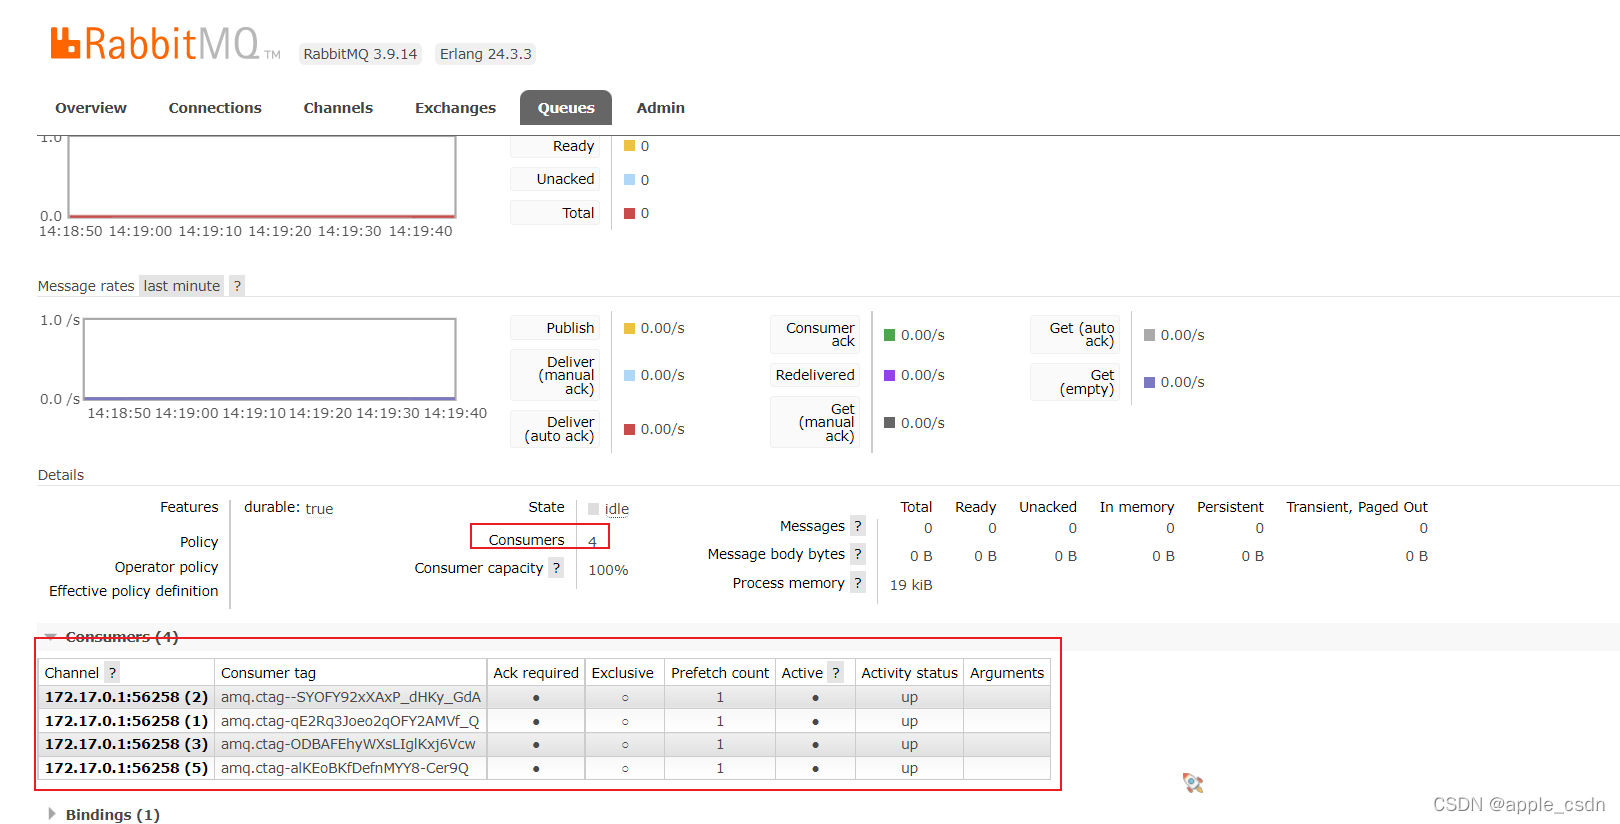
Task: Open help for Consumer capacity
Action: tap(557, 568)
